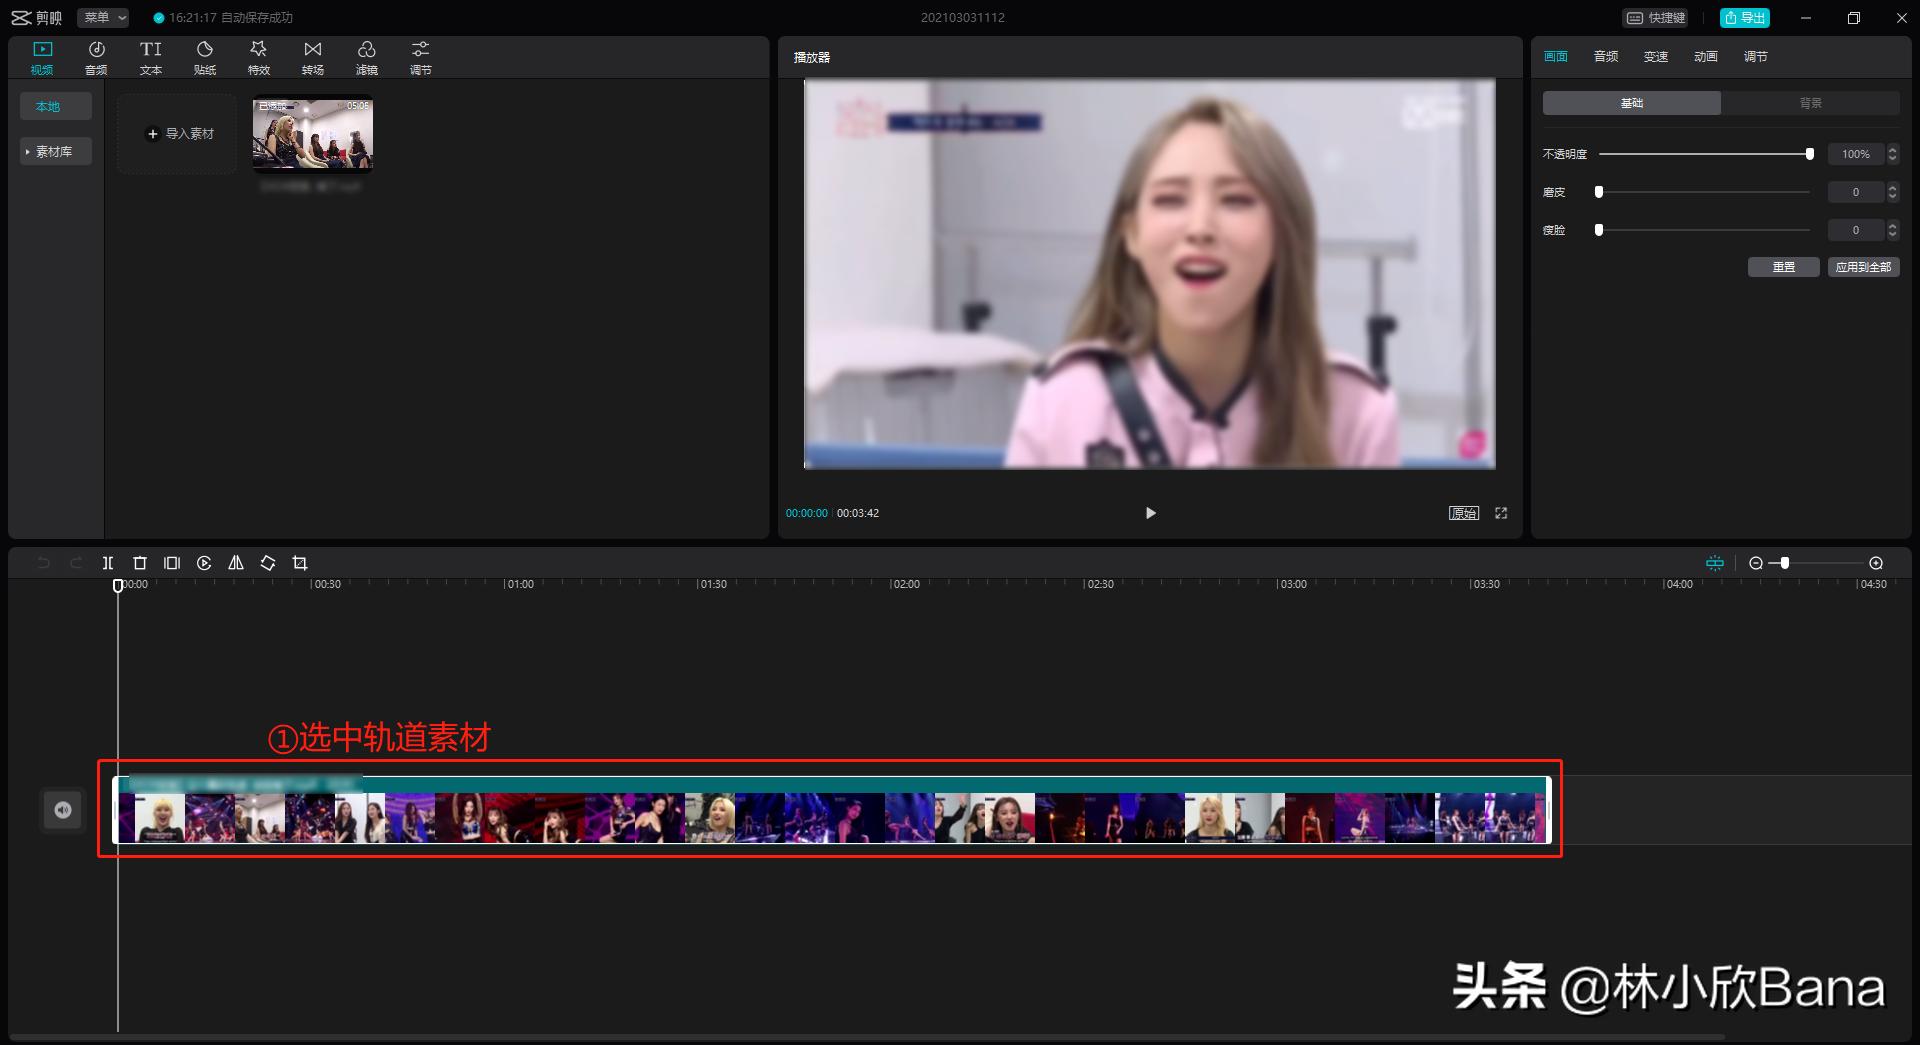The image size is (1920, 1045).
Task: Switch to the 背景 background tab
Action: point(1810,103)
